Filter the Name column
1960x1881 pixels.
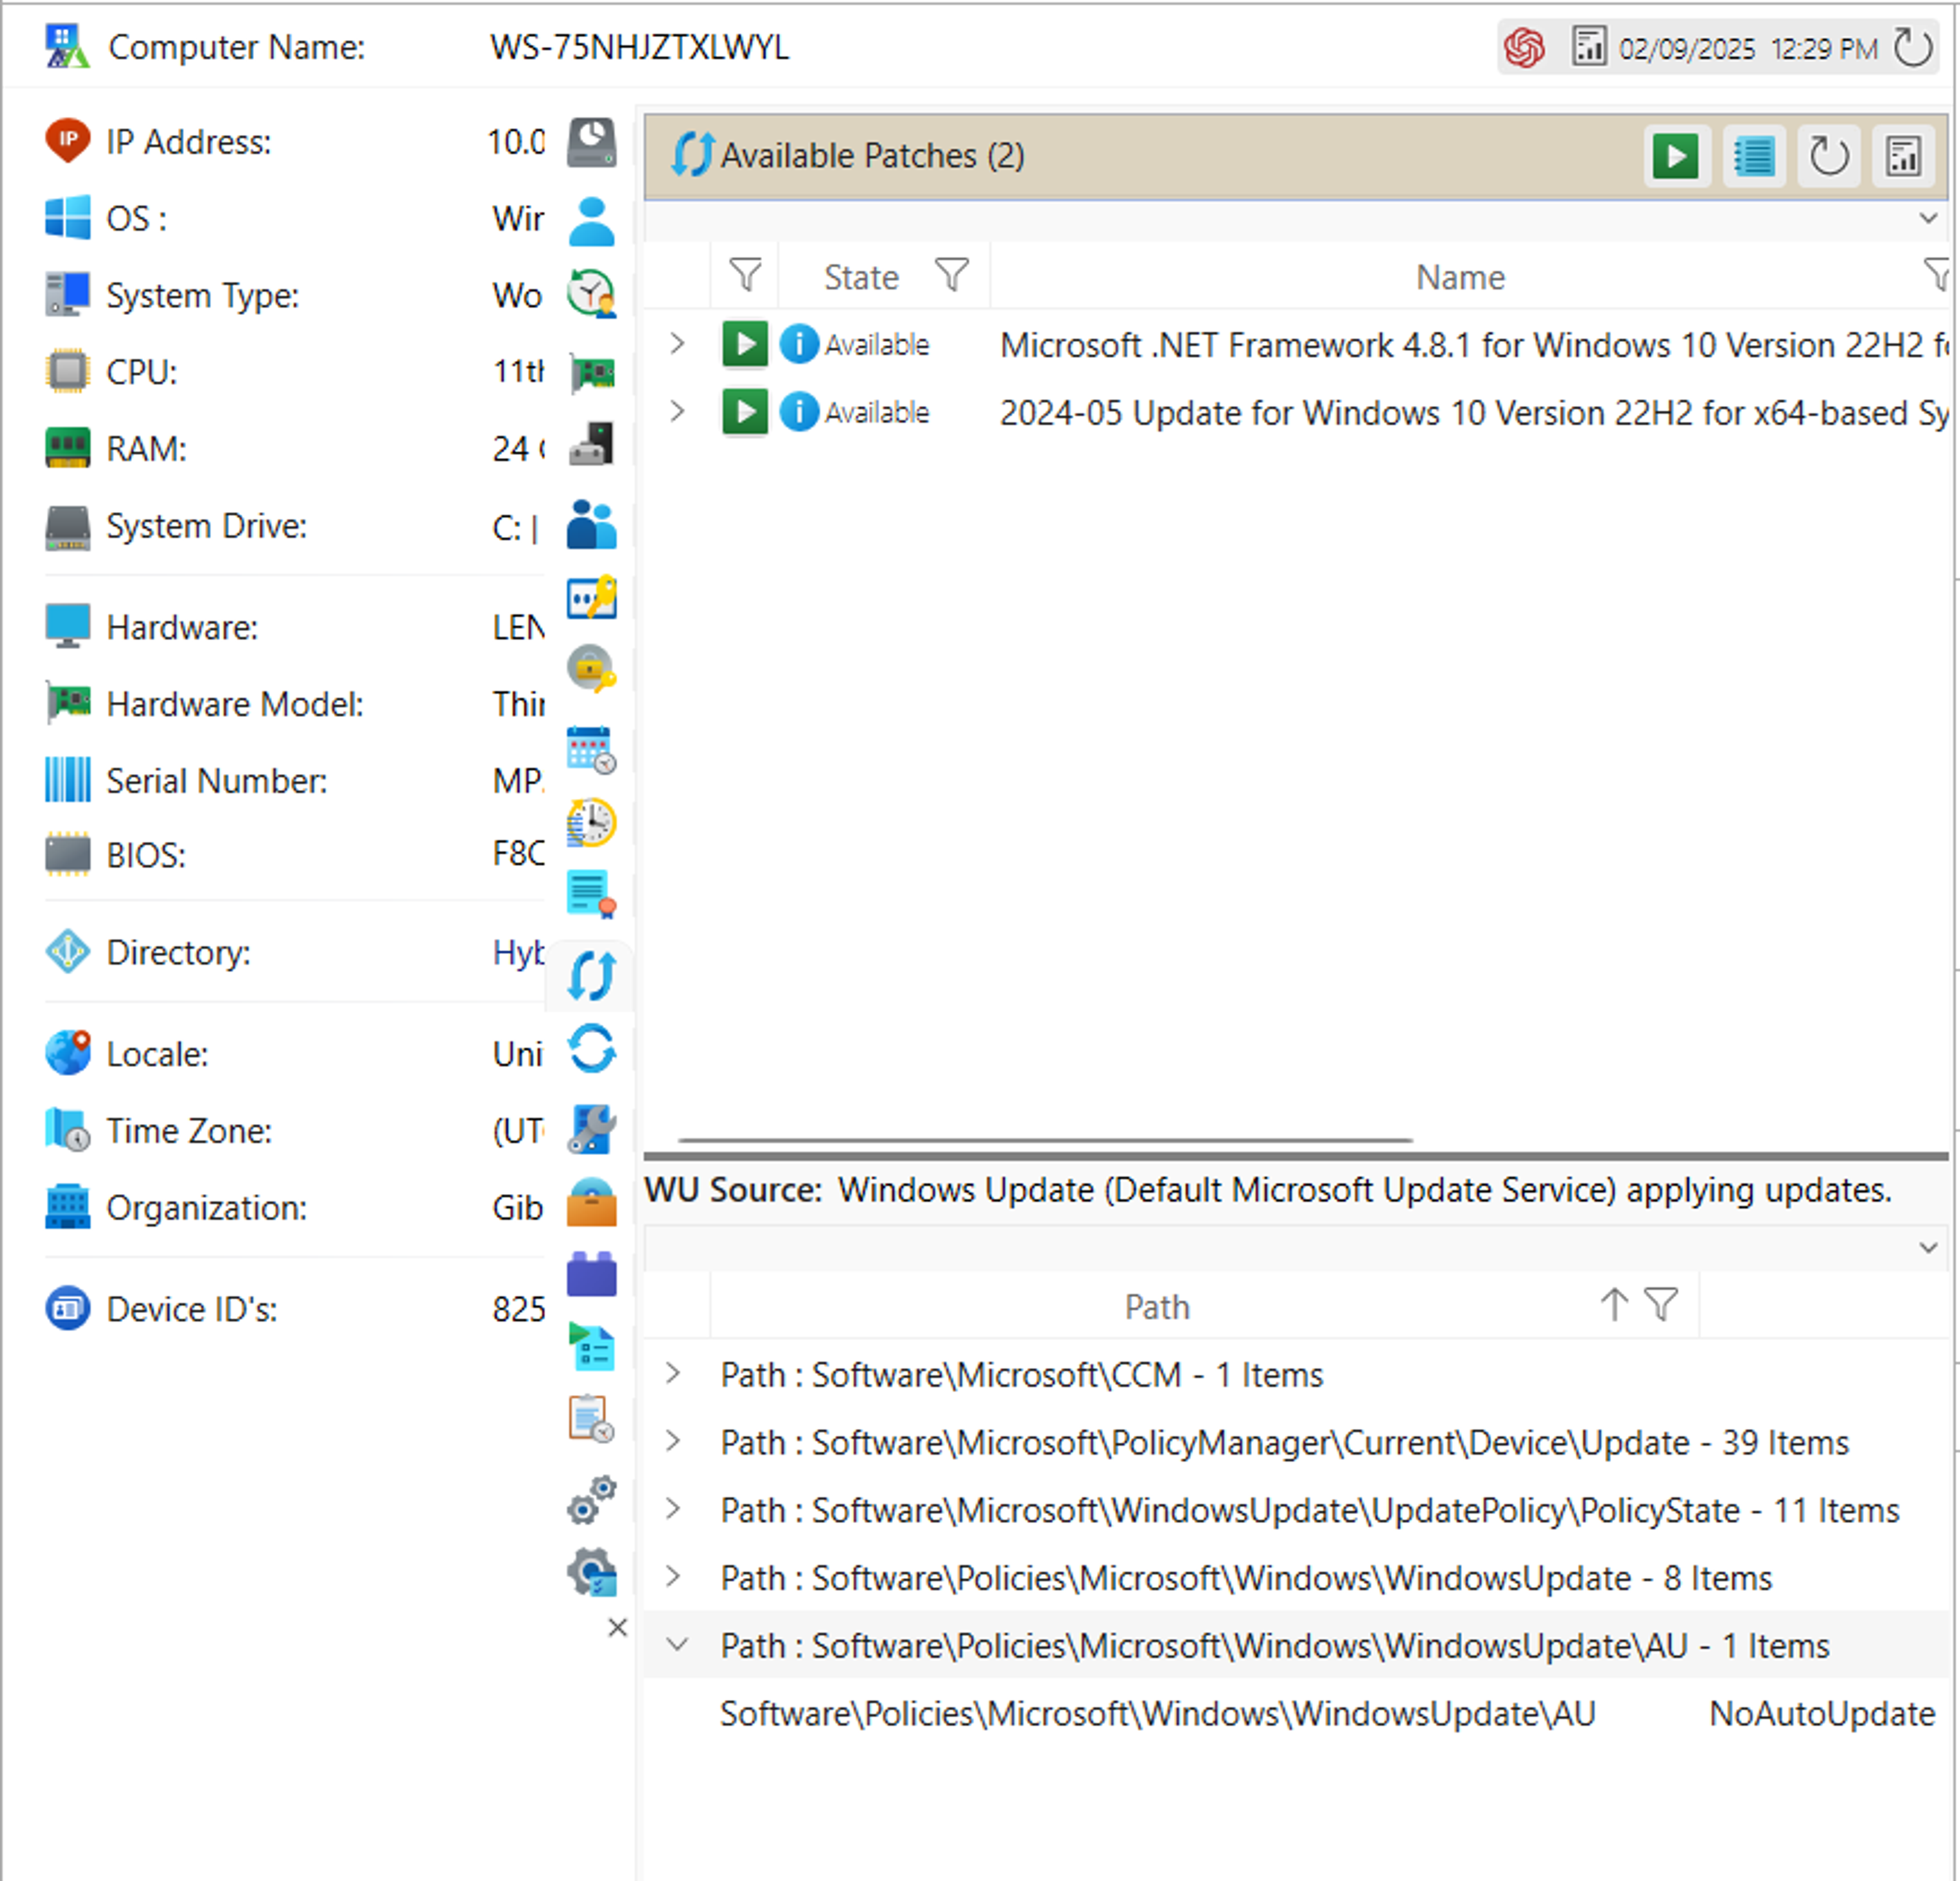(x=1938, y=275)
